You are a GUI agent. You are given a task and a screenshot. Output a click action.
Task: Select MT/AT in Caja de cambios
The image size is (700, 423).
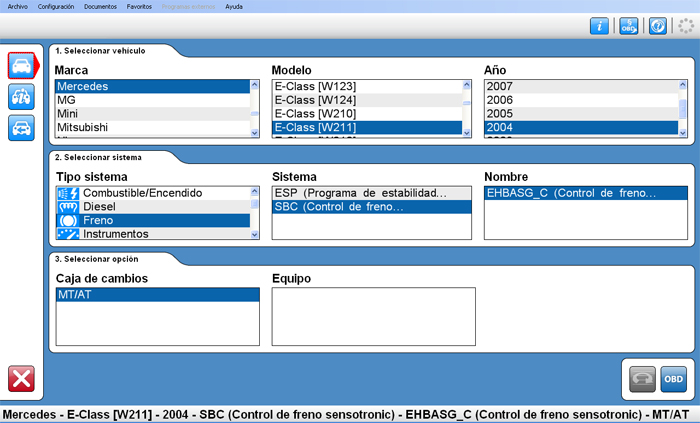pyautogui.click(x=158, y=295)
